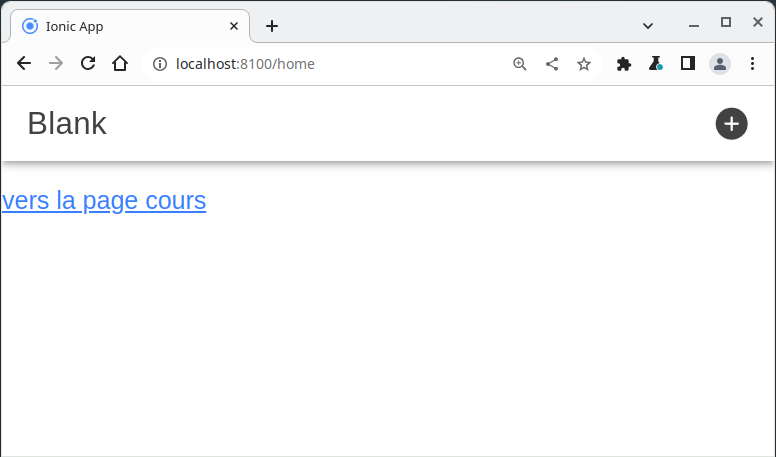Image resolution: width=776 pixels, height=457 pixels.
Task: Open the 'vers la page cours' link
Action: pos(104,201)
